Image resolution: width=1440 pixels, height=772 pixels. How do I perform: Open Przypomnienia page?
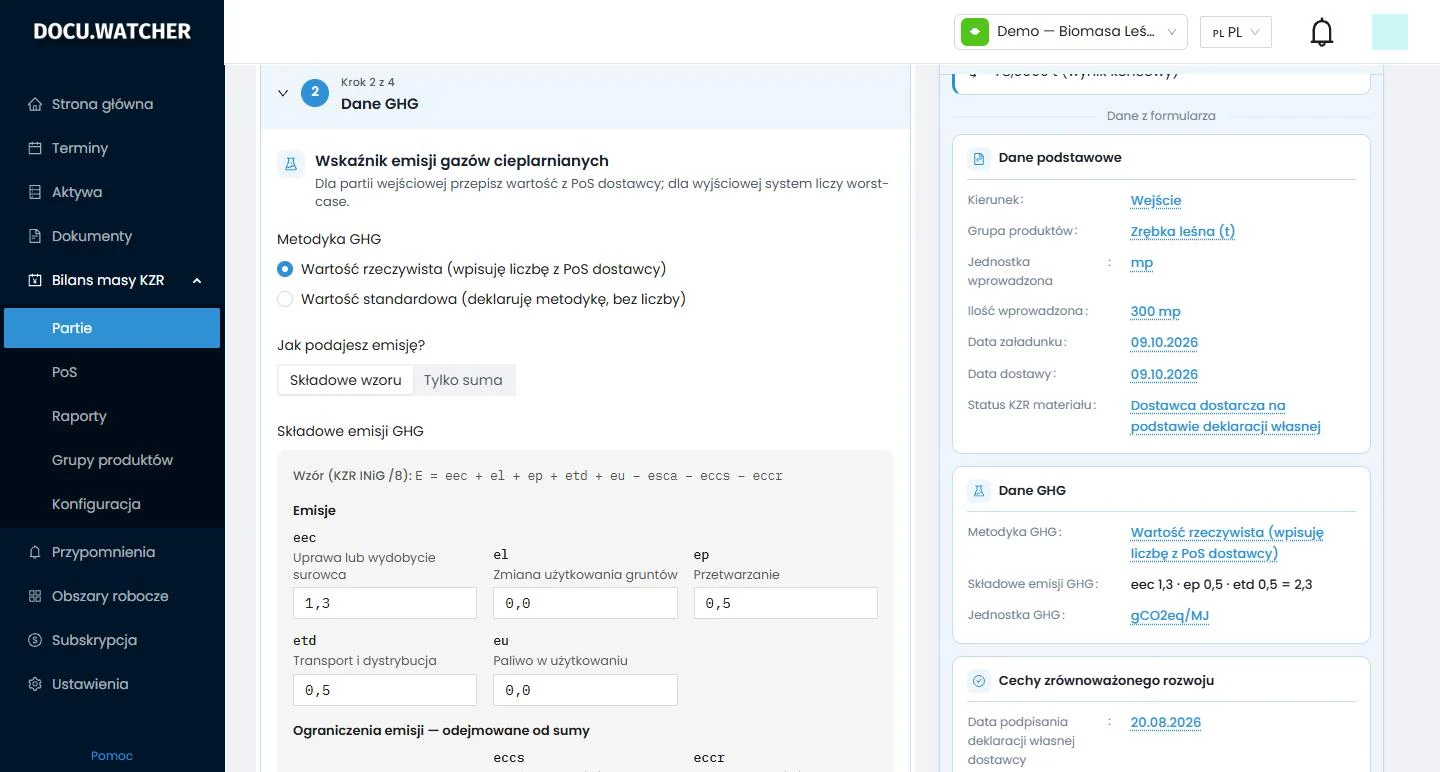coord(112,552)
